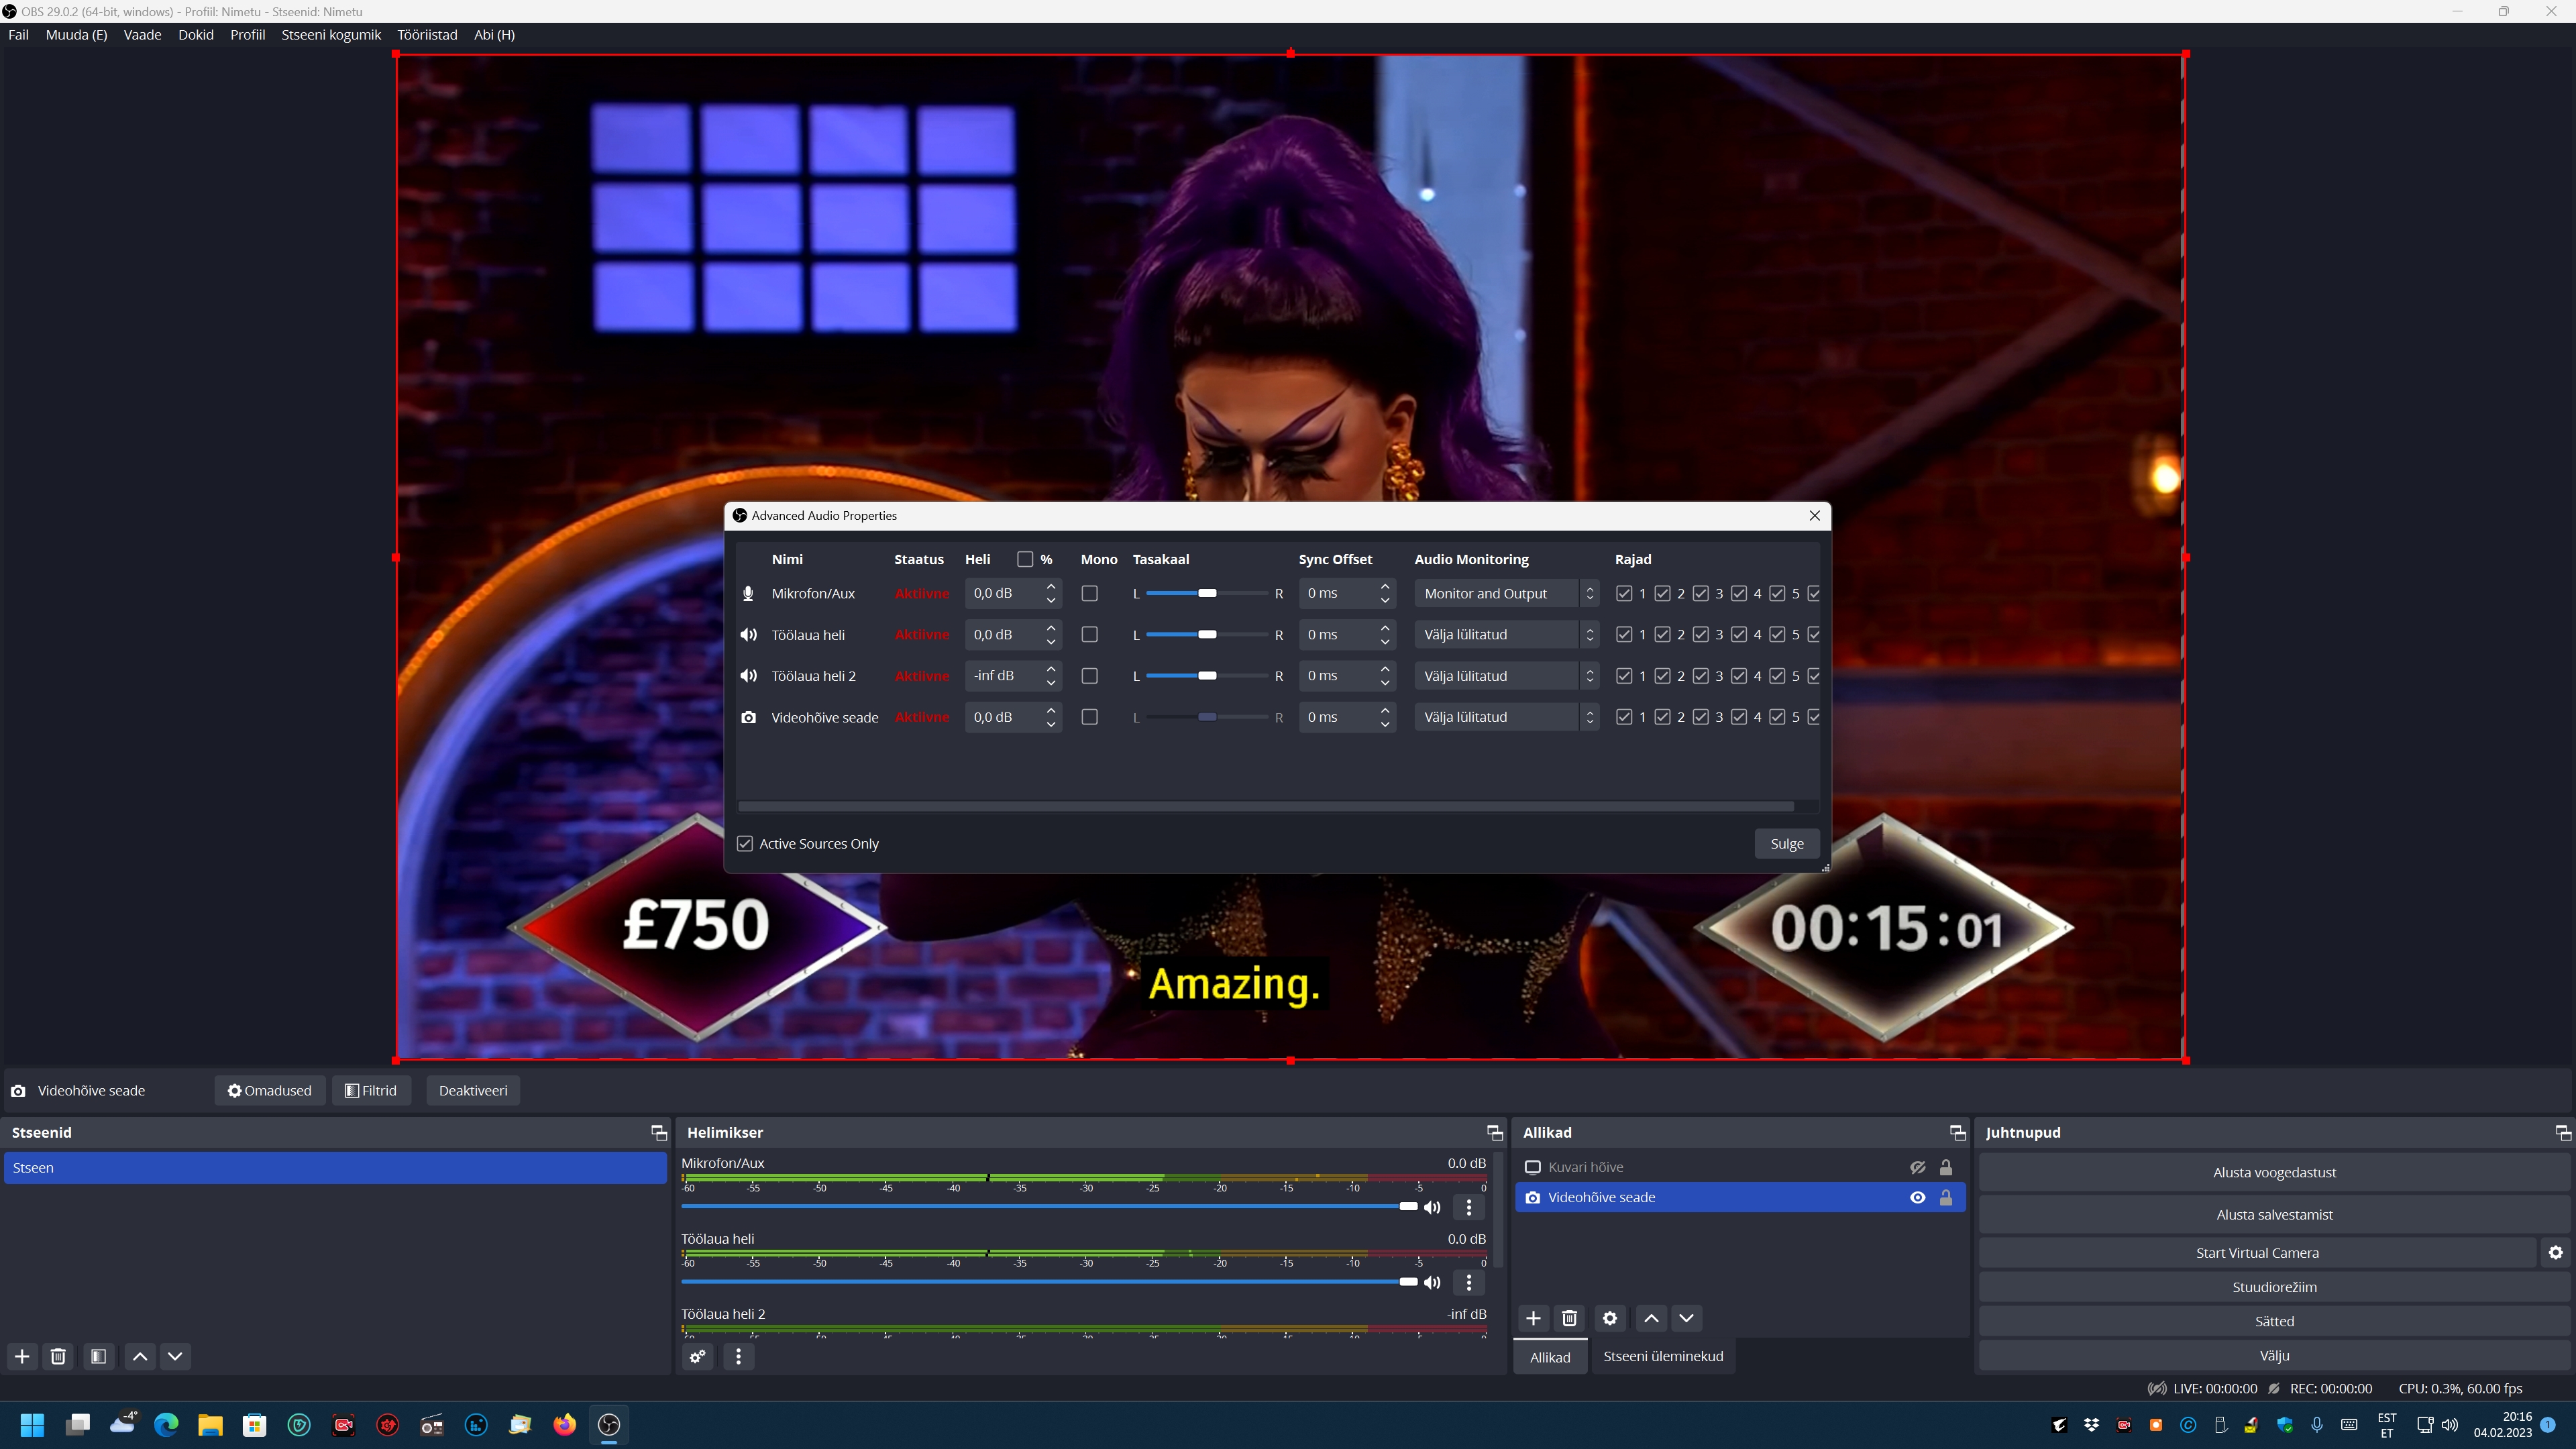Show Kuvari hõive source via eye icon
The height and width of the screenshot is (1449, 2576).
(x=1917, y=1167)
